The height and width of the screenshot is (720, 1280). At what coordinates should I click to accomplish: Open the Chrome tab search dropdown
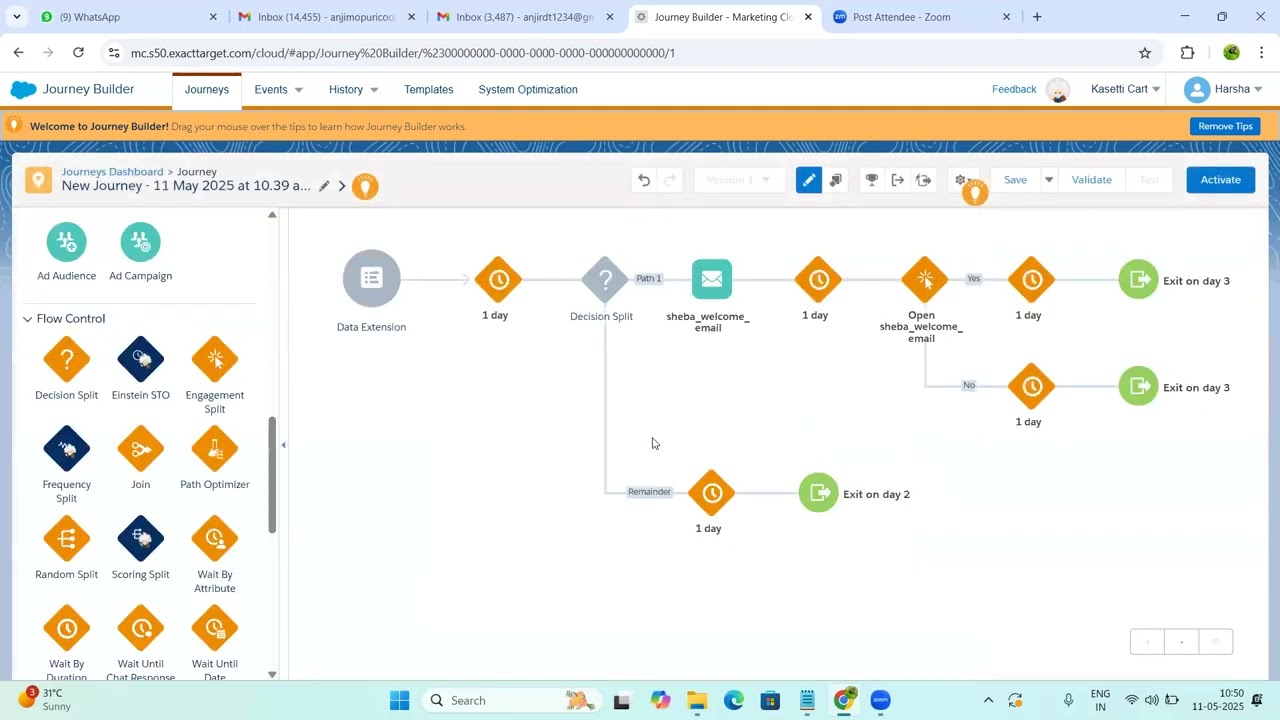17,17
